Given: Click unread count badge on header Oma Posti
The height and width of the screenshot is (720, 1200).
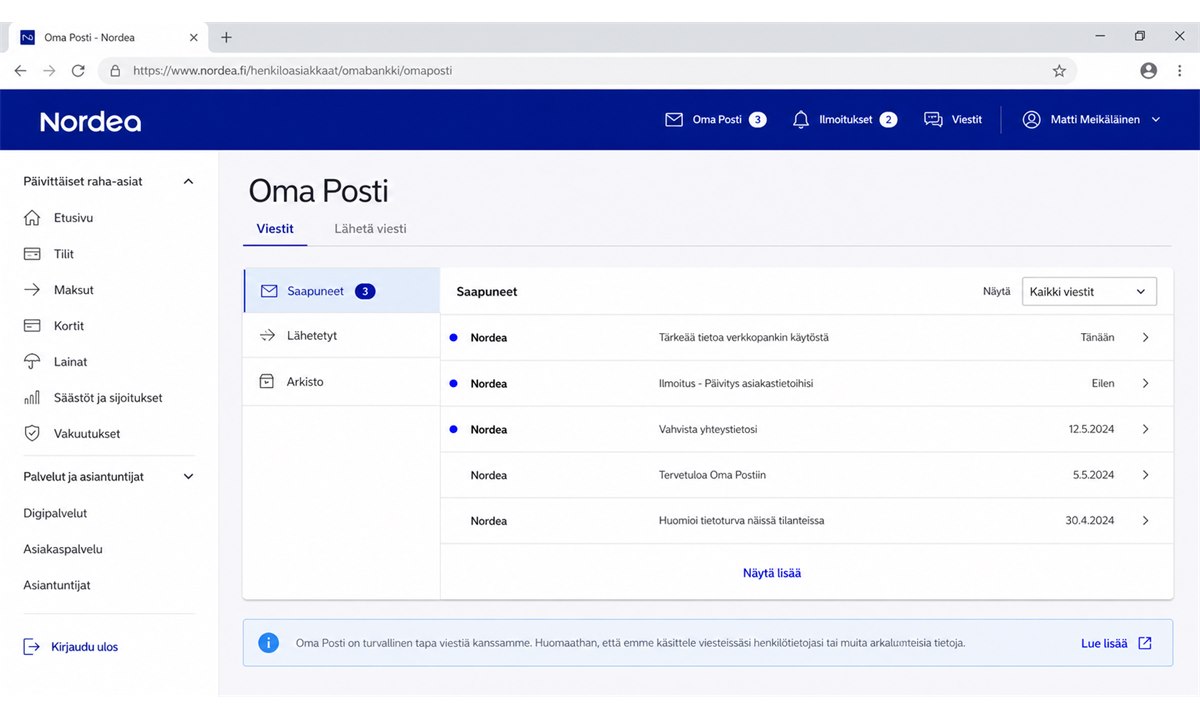Looking at the screenshot, I should pos(758,120).
